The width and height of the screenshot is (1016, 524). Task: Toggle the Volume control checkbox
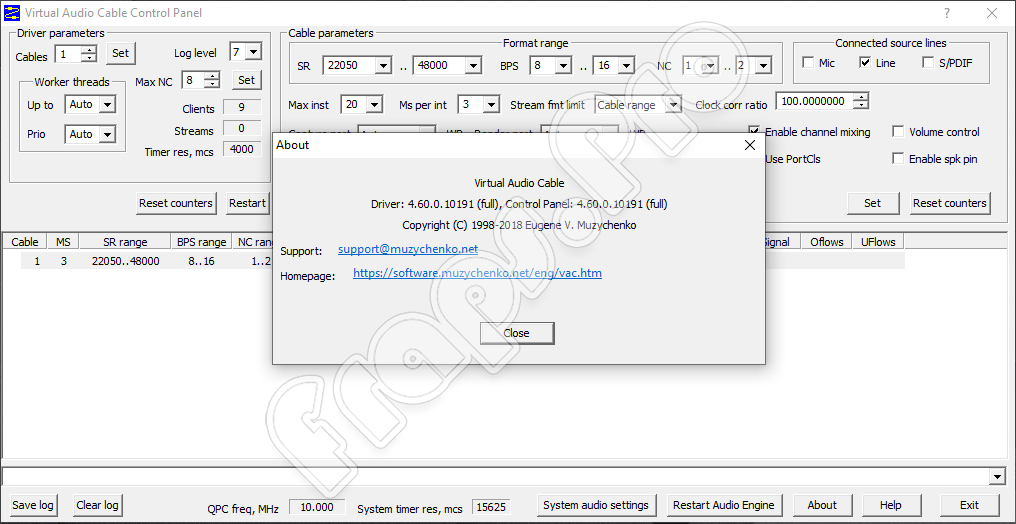(898, 132)
